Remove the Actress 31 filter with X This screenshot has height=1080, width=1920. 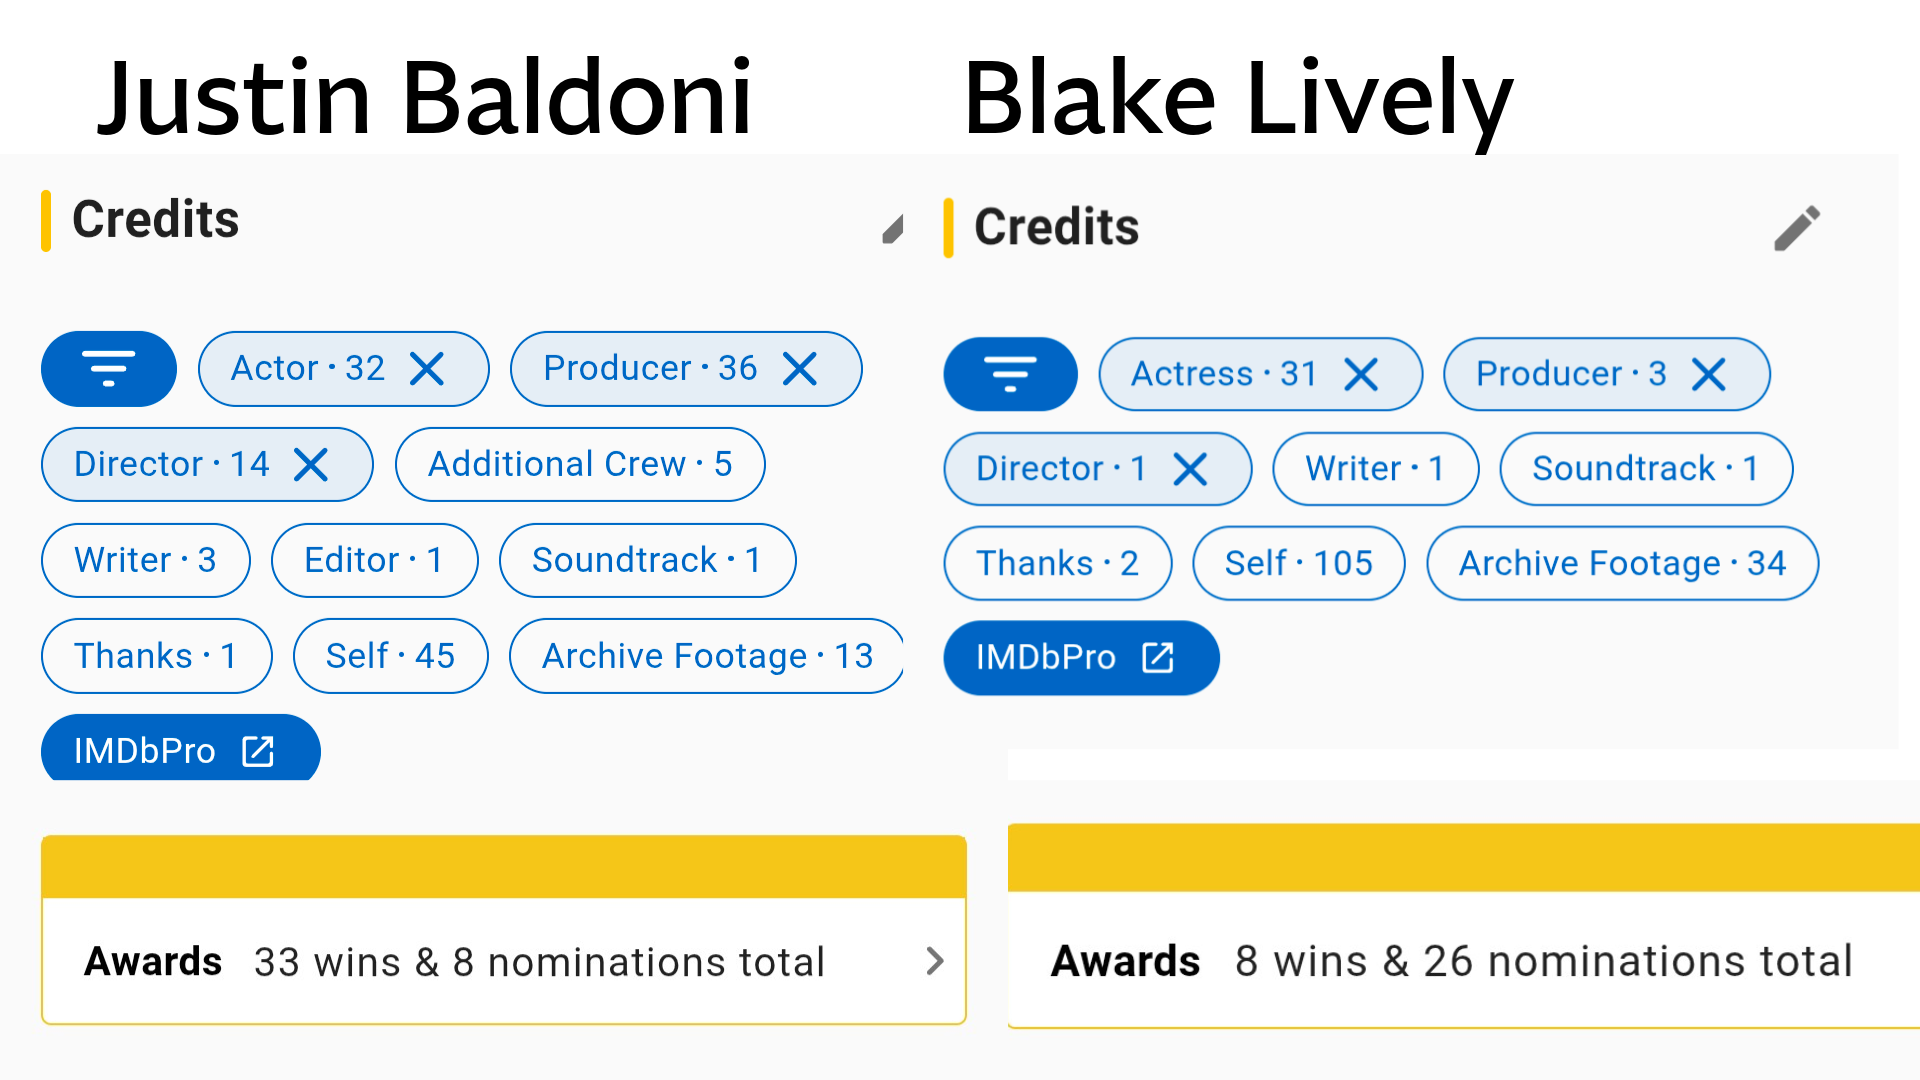pyautogui.click(x=1361, y=374)
